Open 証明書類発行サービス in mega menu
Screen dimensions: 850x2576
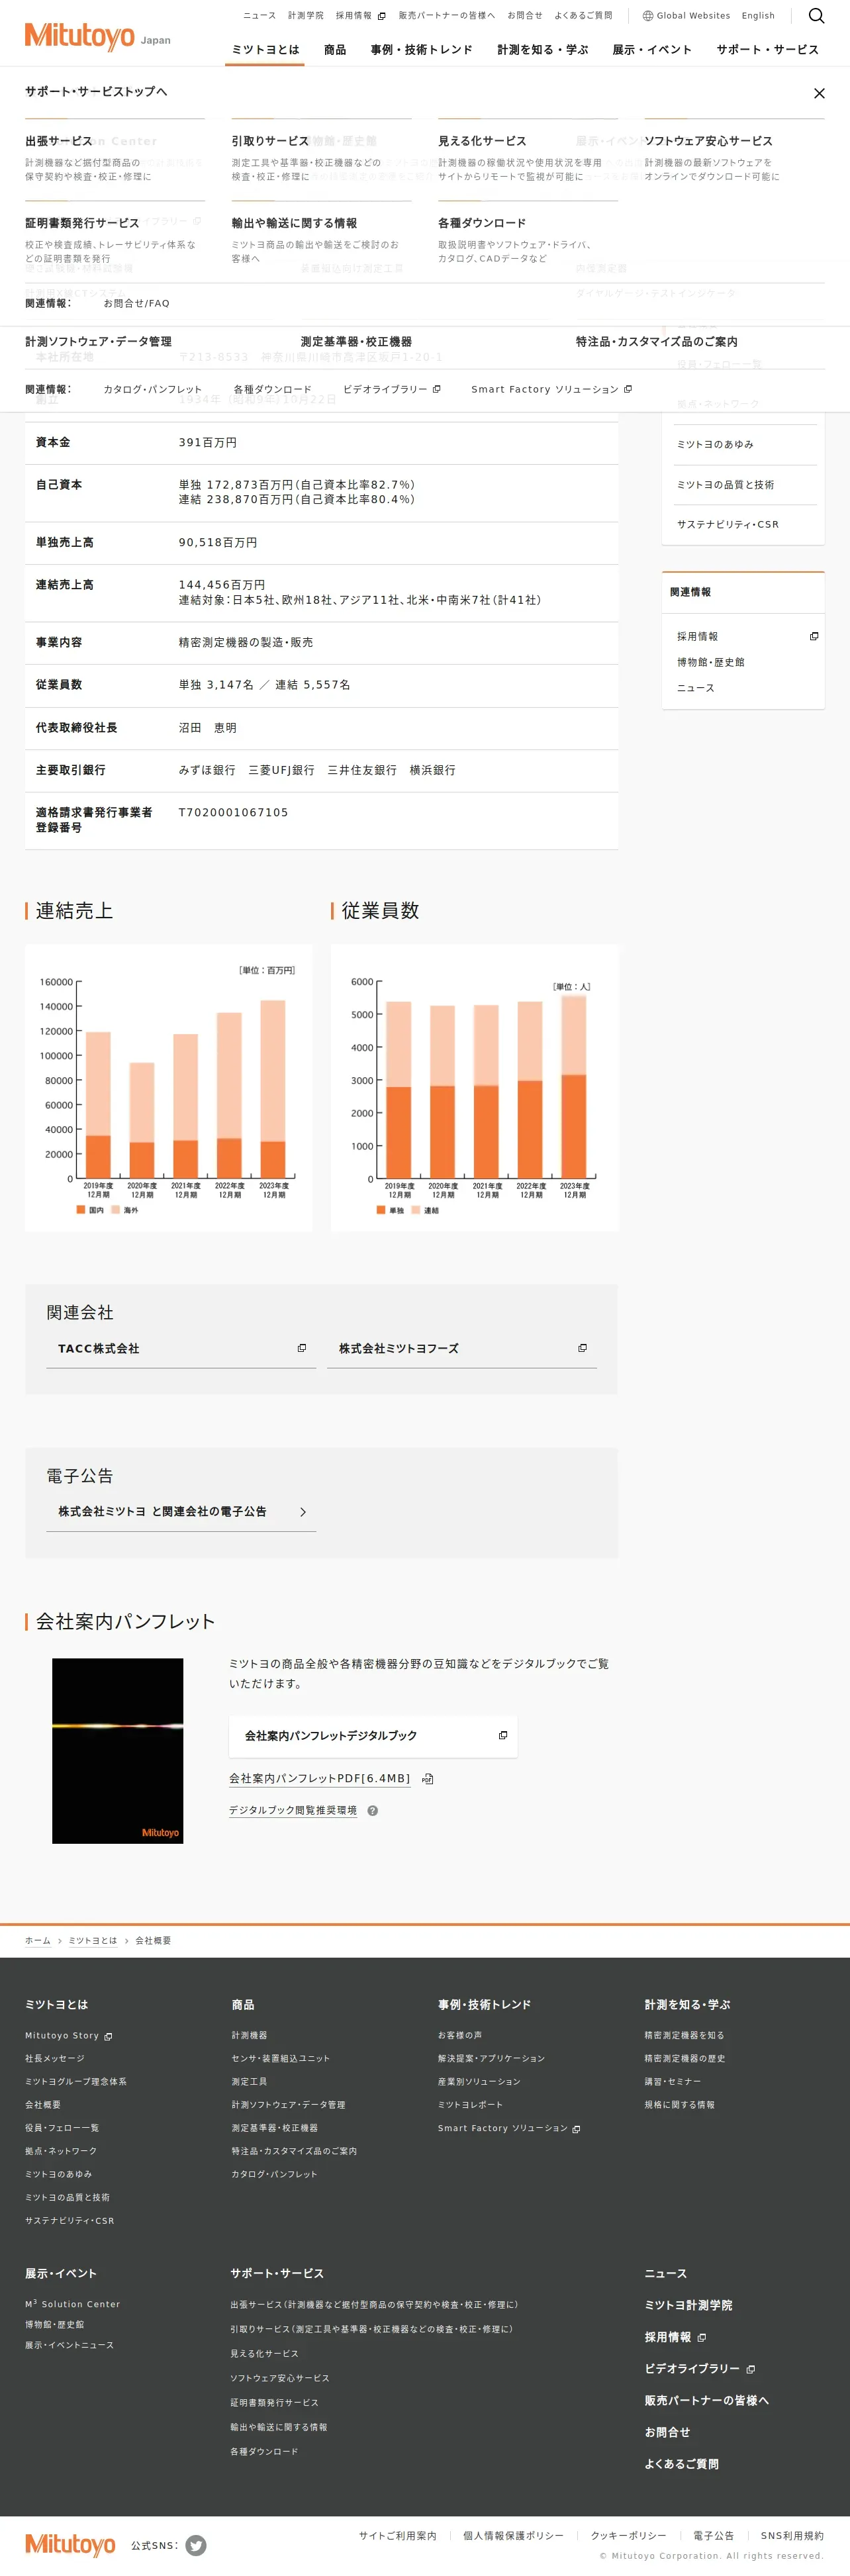[x=82, y=223]
